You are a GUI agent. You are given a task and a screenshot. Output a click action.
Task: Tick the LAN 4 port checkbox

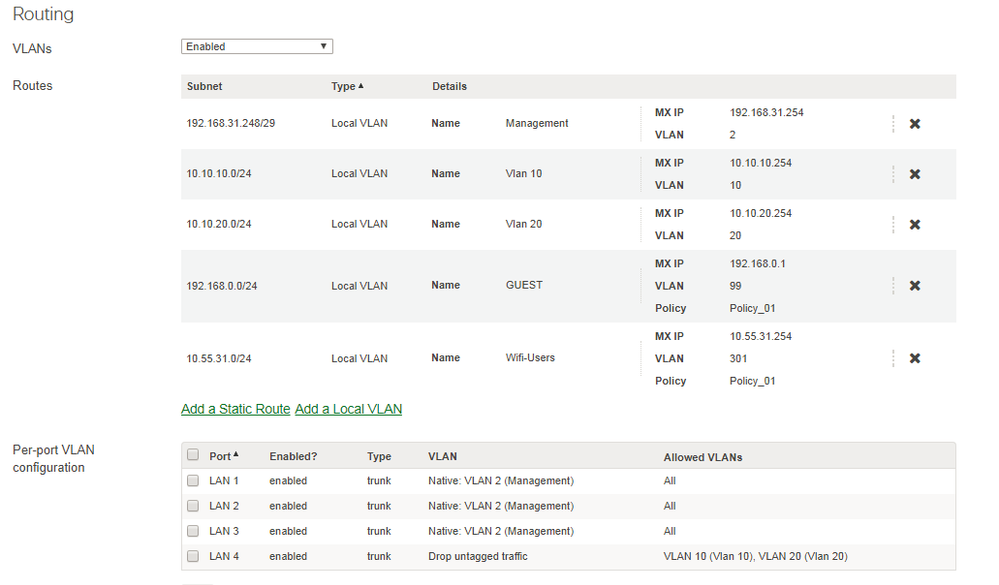[x=193, y=556]
